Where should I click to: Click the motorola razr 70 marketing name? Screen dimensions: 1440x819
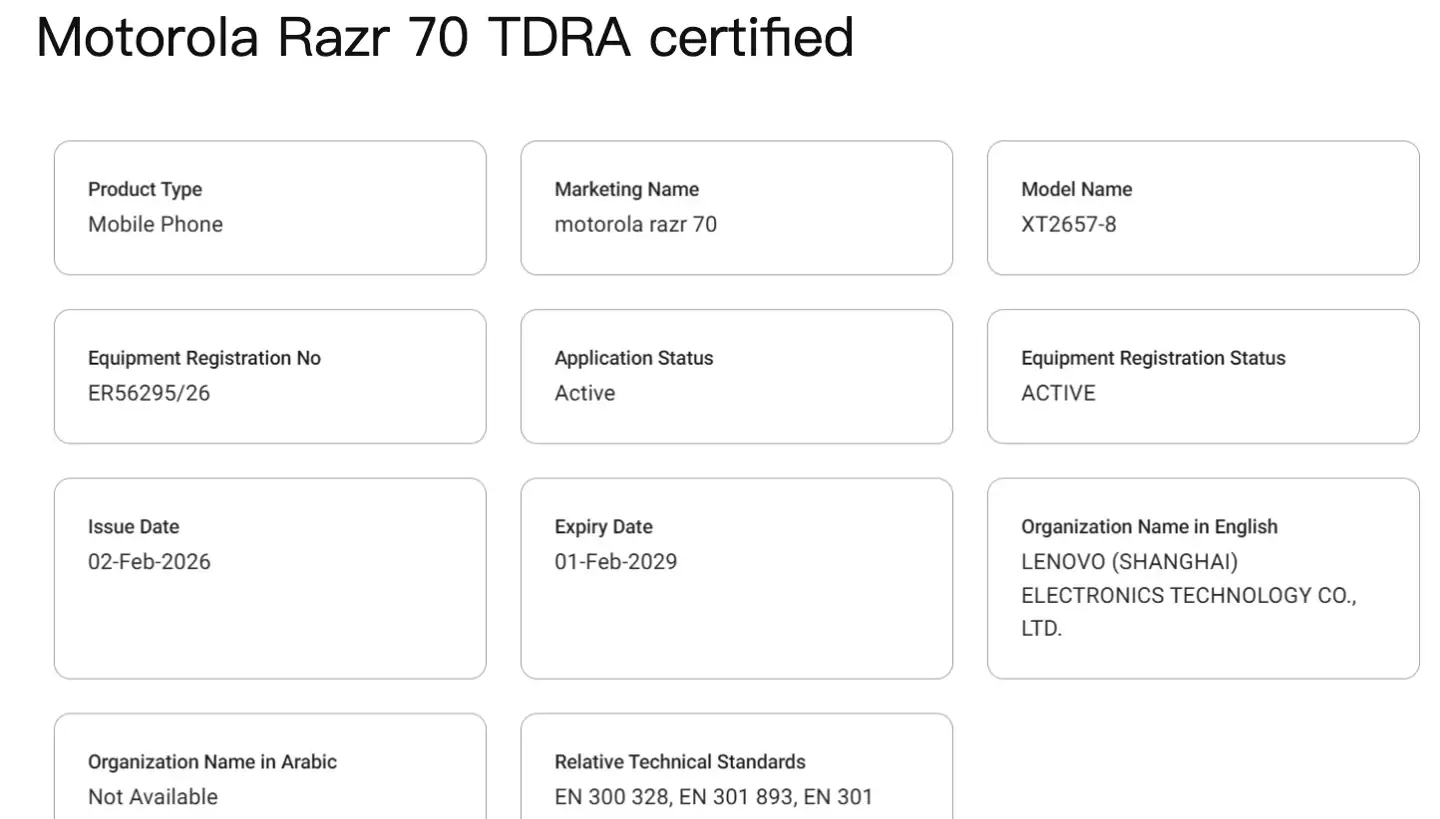click(x=636, y=224)
